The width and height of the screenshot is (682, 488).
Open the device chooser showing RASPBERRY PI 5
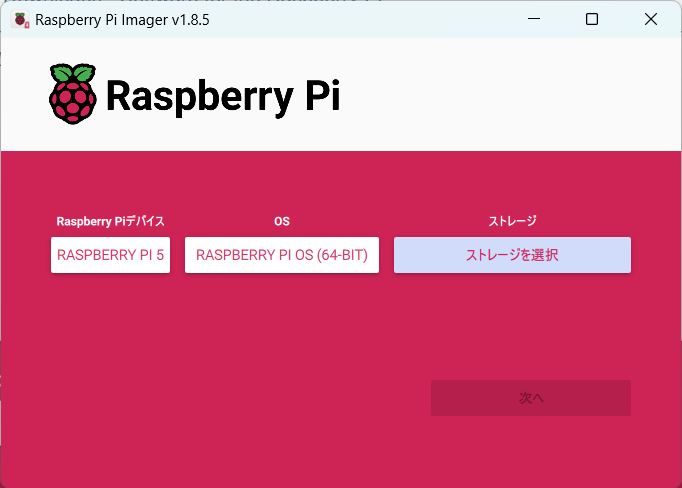coord(110,255)
